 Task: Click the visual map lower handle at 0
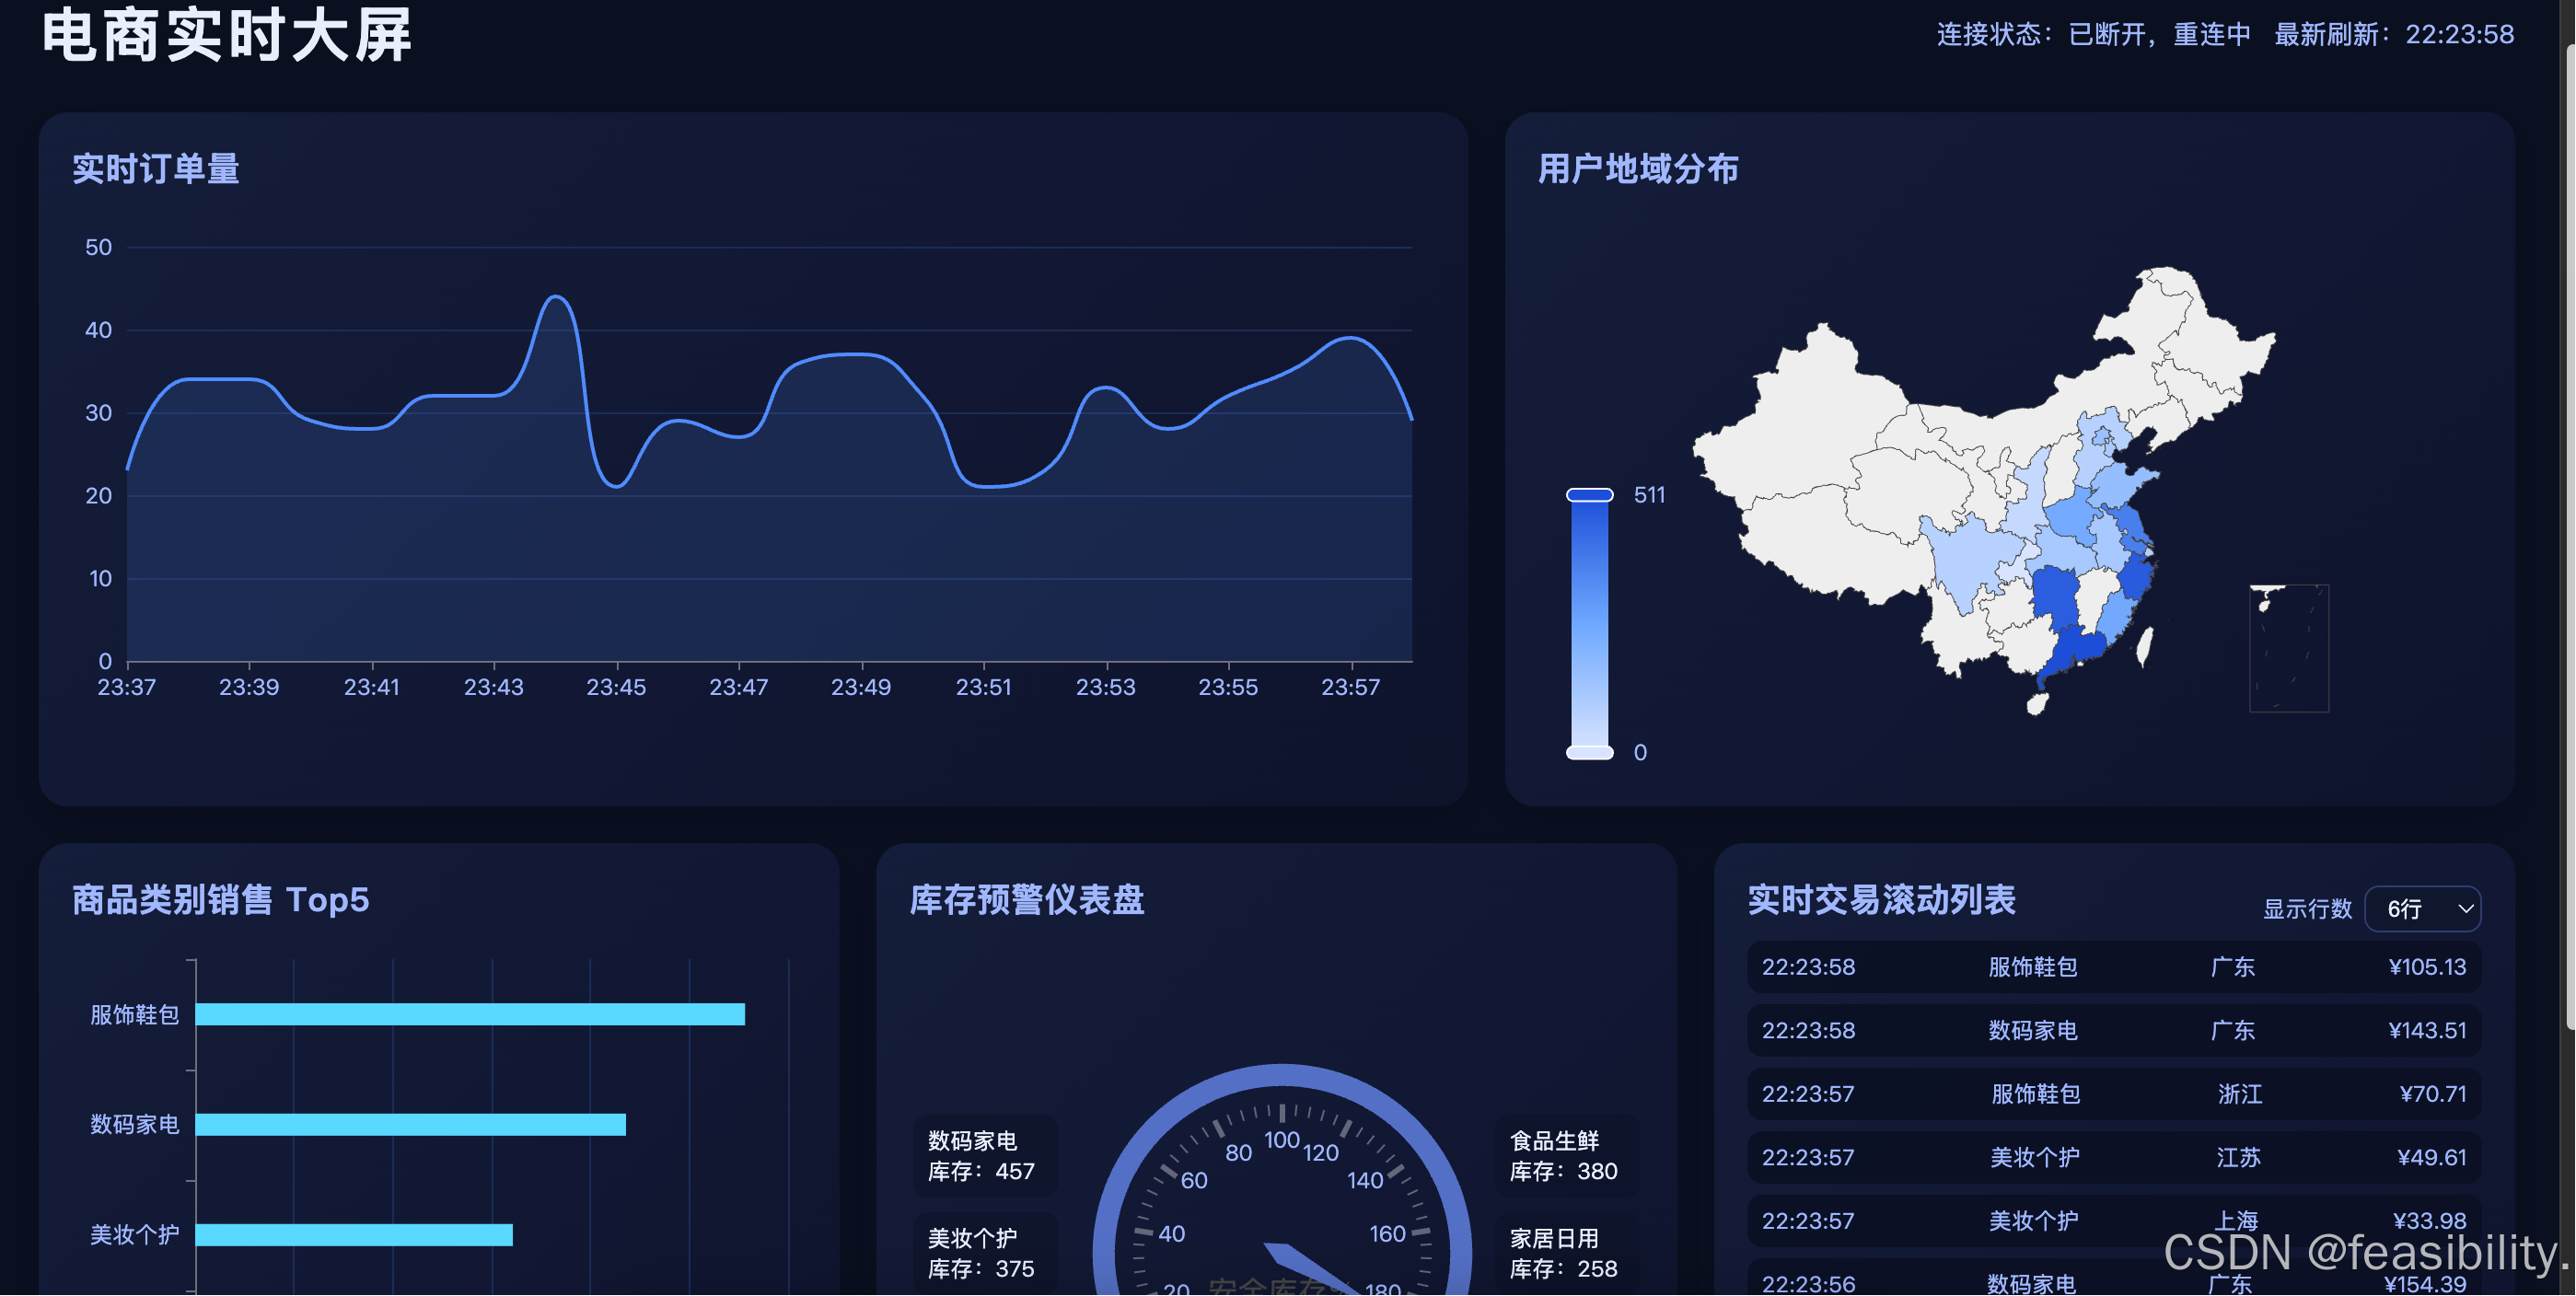1589,752
